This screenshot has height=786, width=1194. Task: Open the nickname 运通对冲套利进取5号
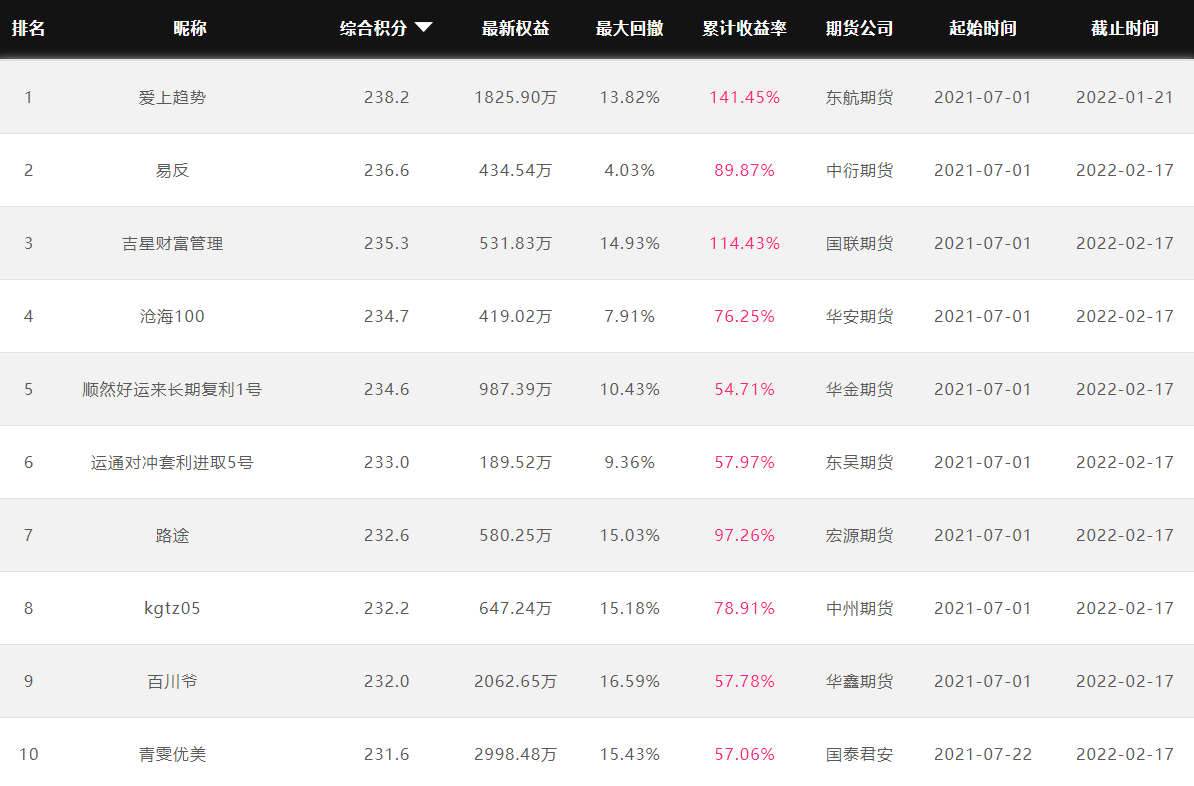click(172, 462)
